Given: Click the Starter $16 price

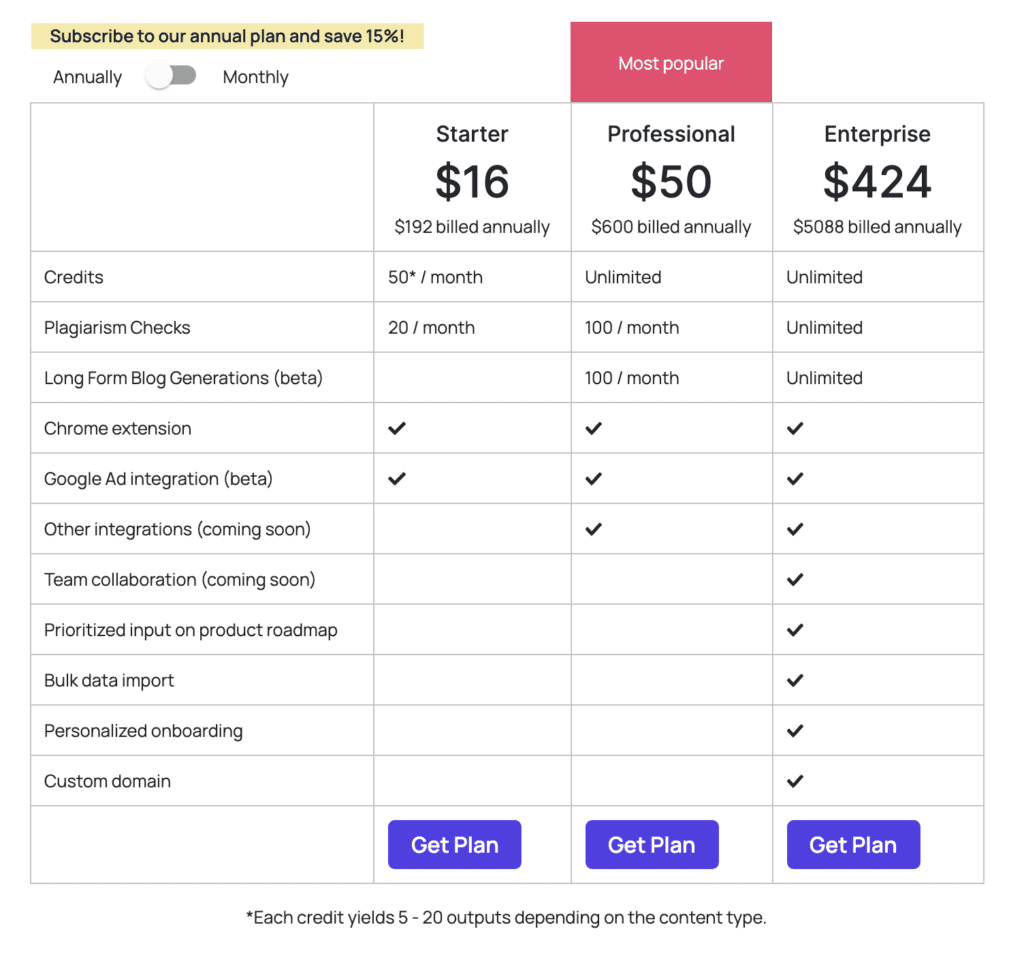Looking at the screenshot, I should 472,181.
